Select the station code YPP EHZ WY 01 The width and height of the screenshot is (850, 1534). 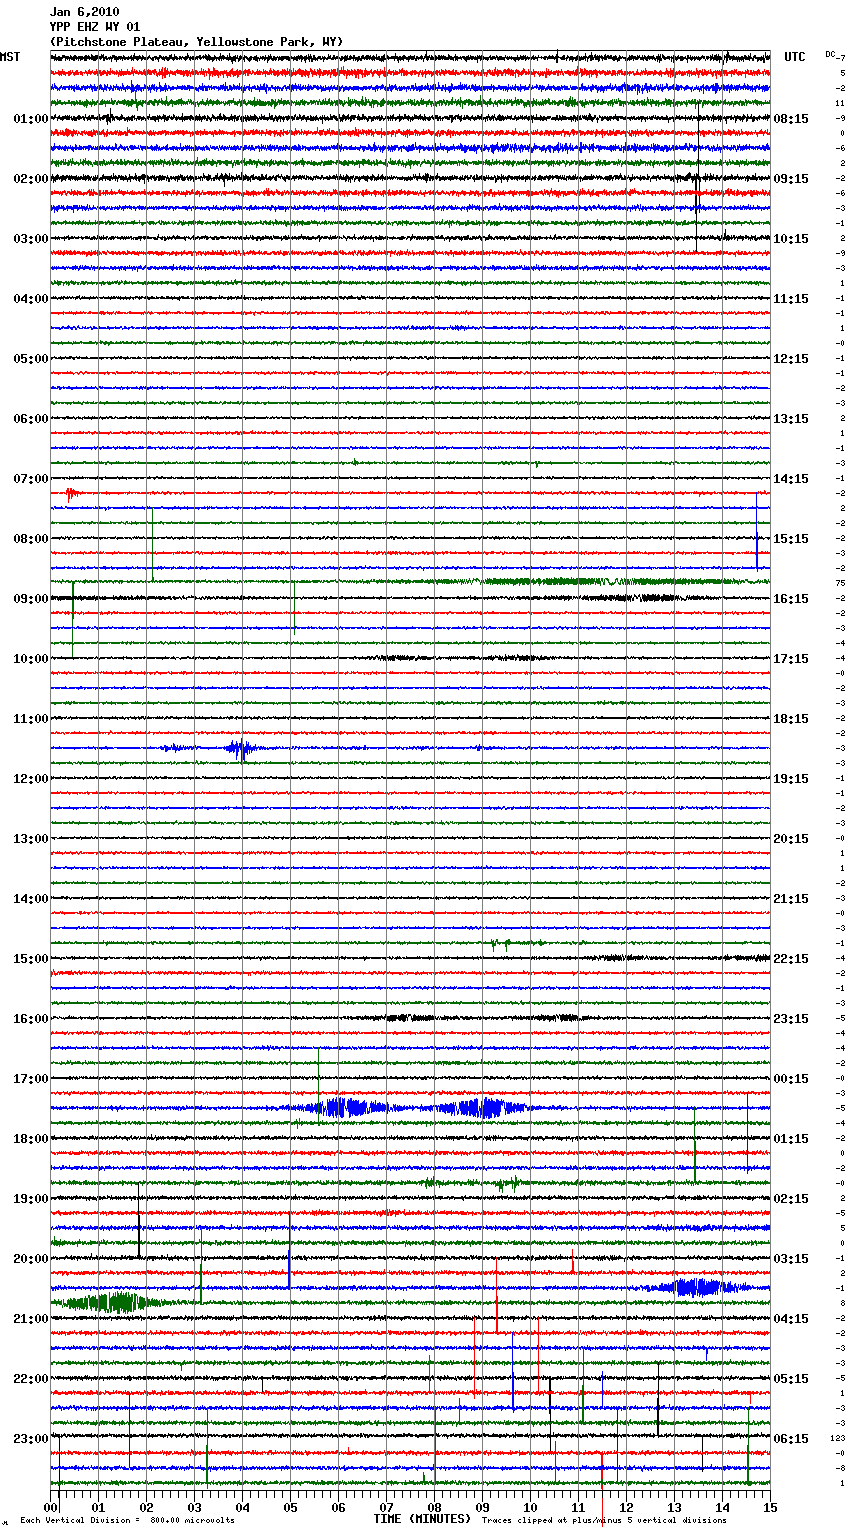tap(95, 27)
